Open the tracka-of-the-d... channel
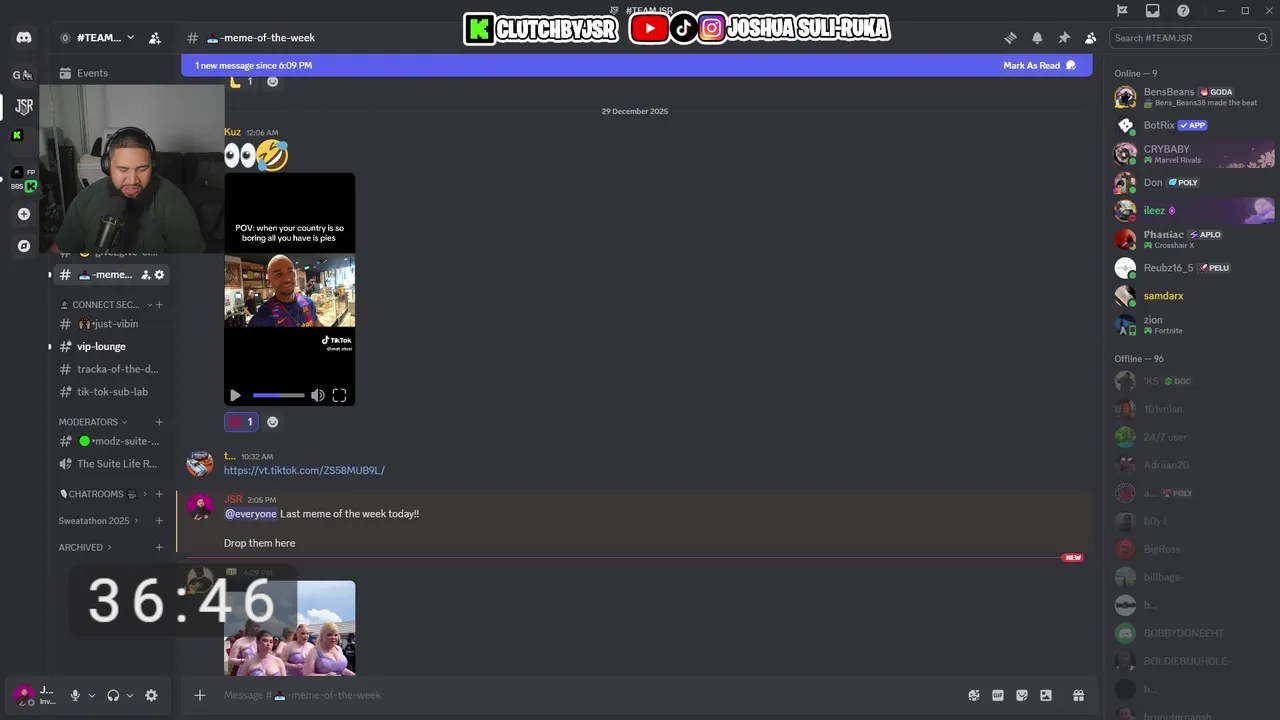The width and height of the screenshot is (1280, 720). click(110, 369)
